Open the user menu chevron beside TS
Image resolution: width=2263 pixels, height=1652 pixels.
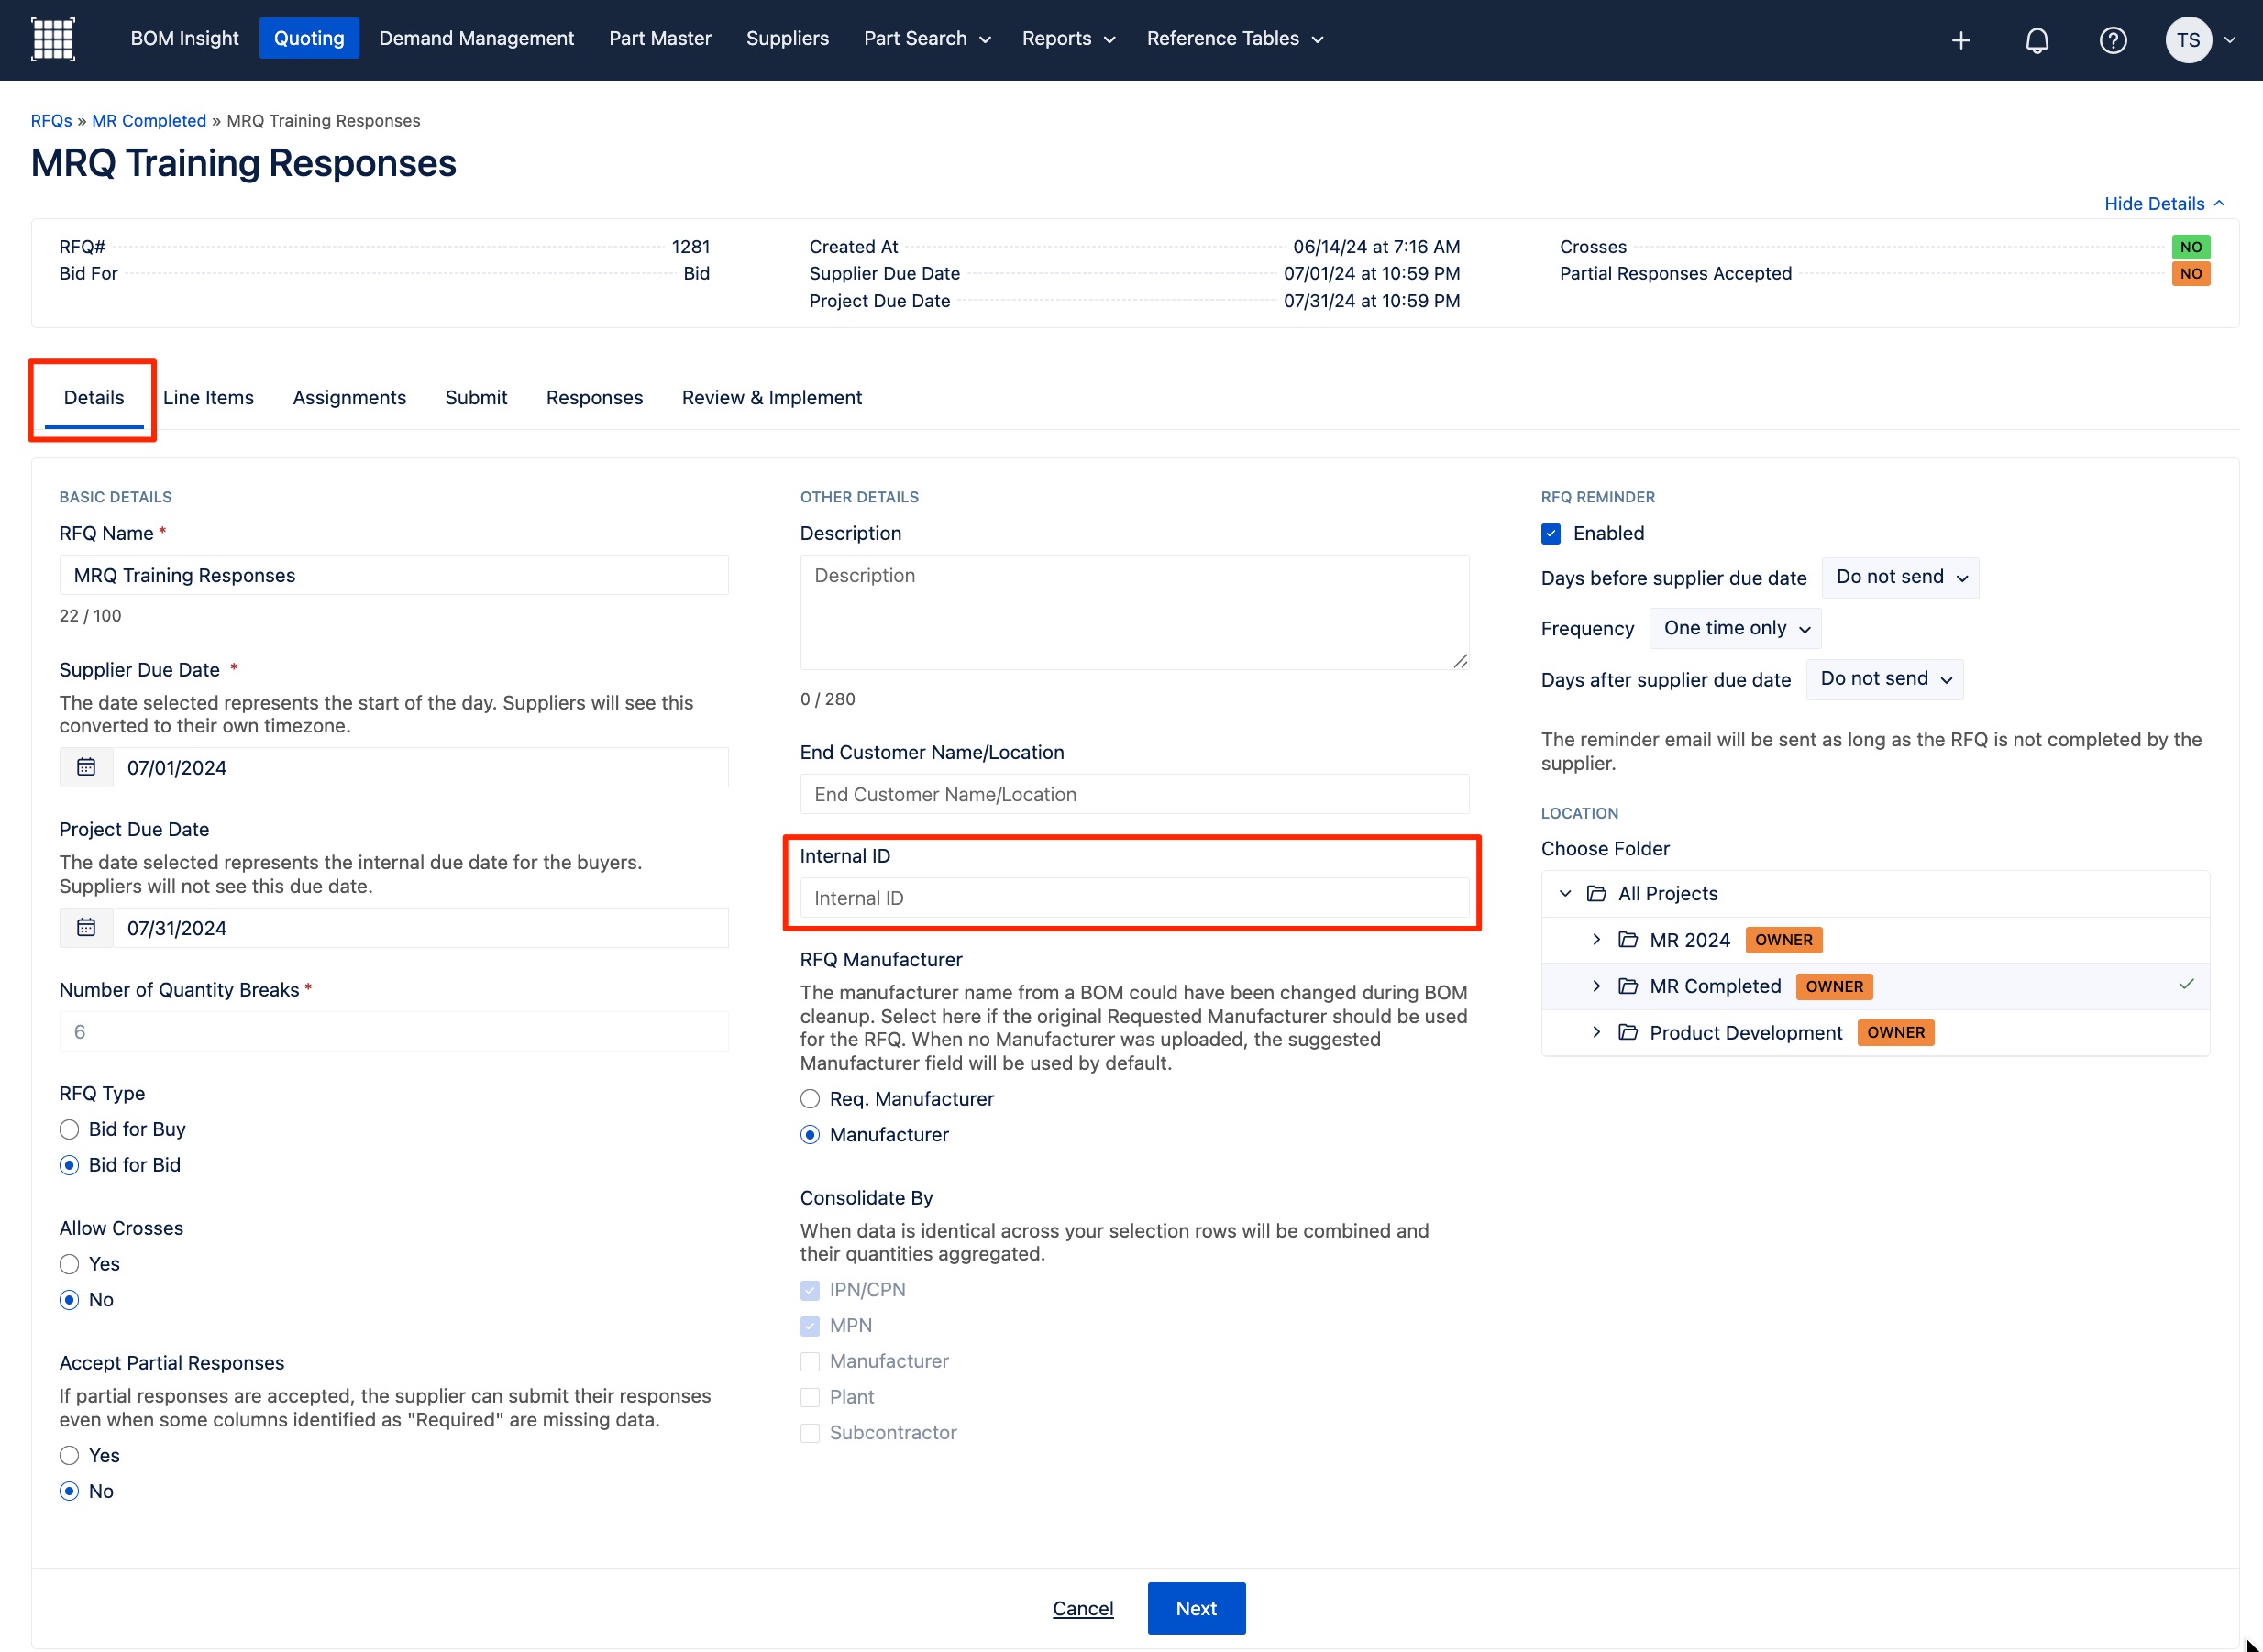coord(2229,40)
